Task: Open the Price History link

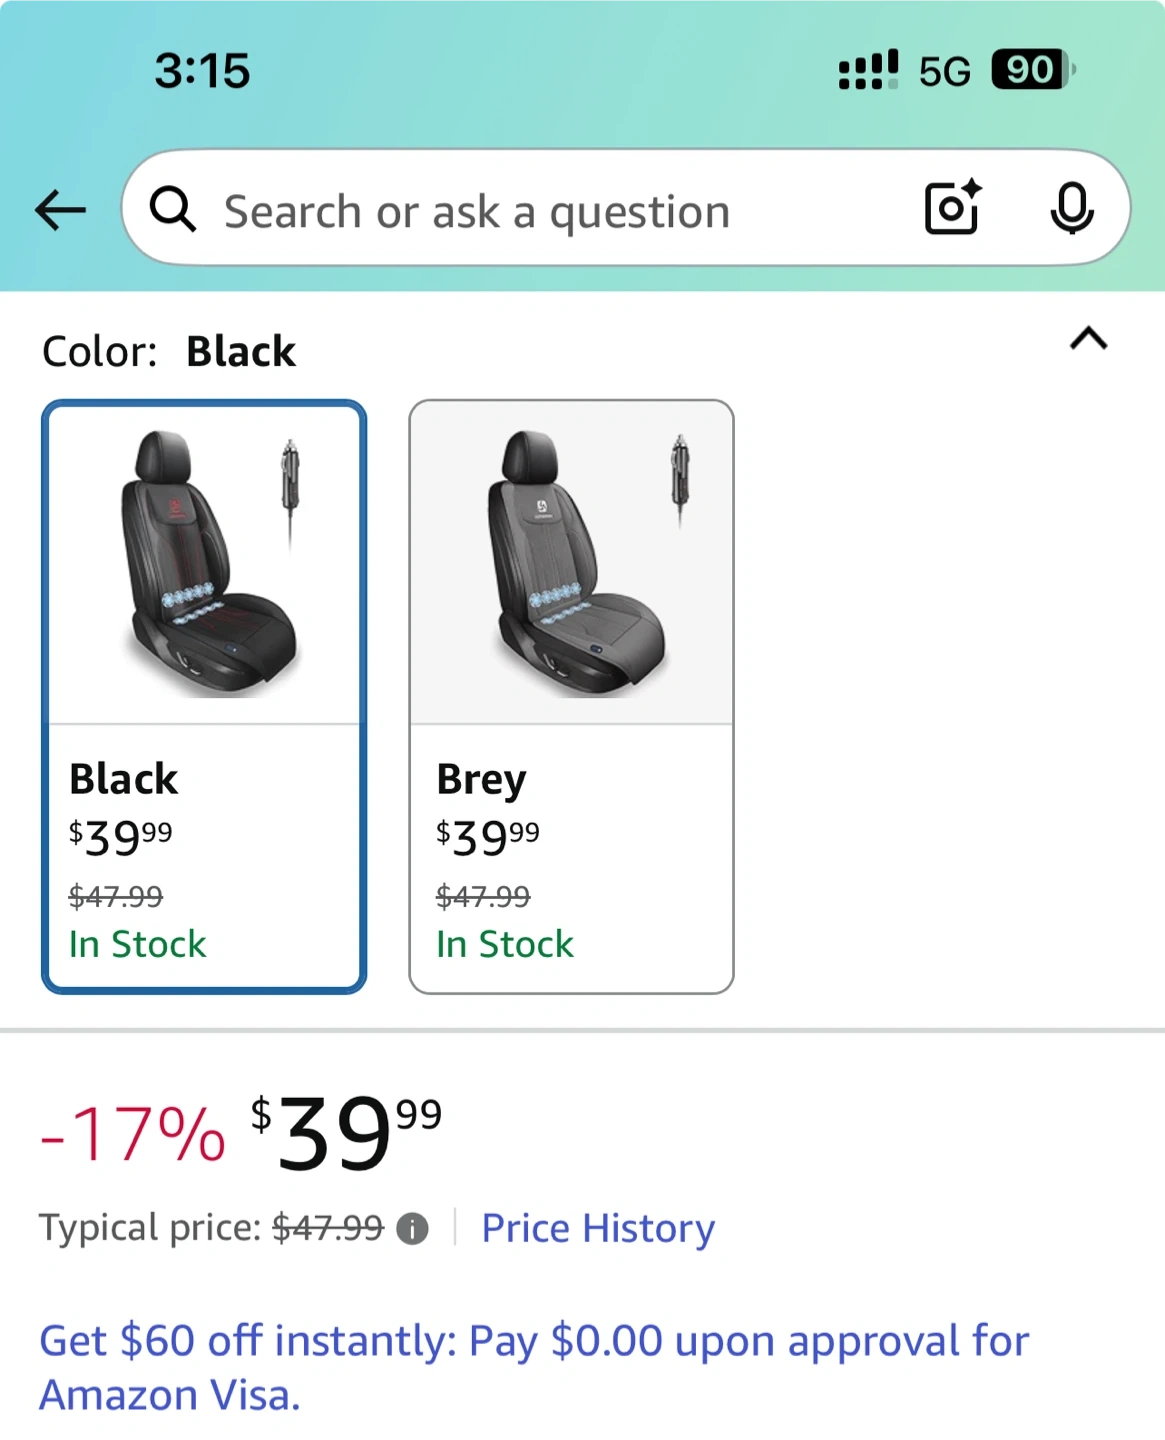Action: pyautogui.click(x=598, y=1228)
